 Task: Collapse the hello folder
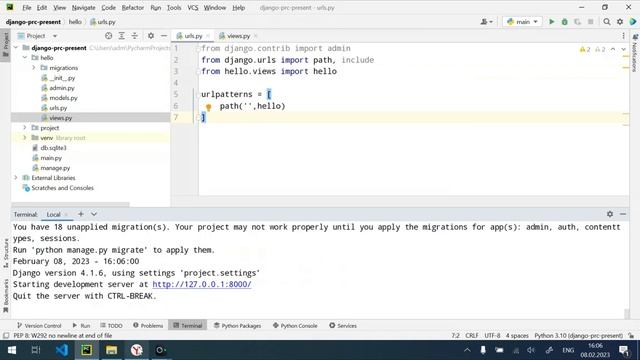[x=25, y=58]
